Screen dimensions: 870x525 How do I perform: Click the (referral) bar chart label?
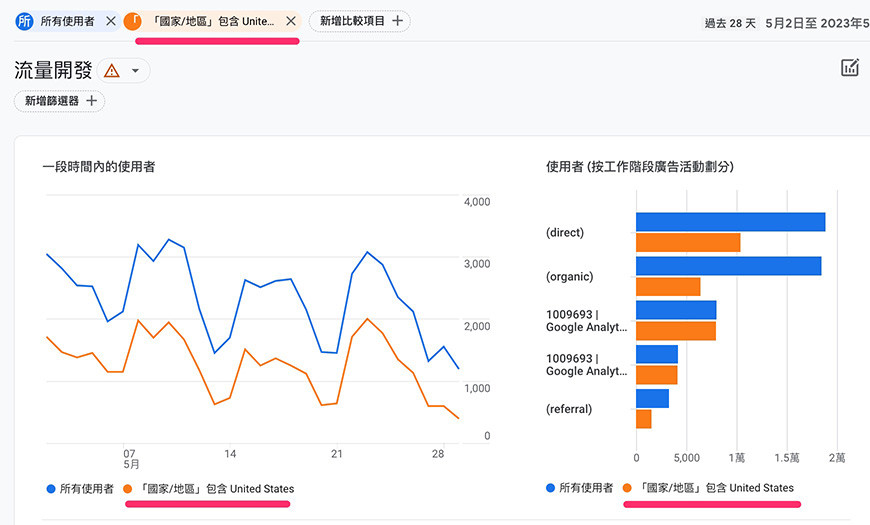569,409
